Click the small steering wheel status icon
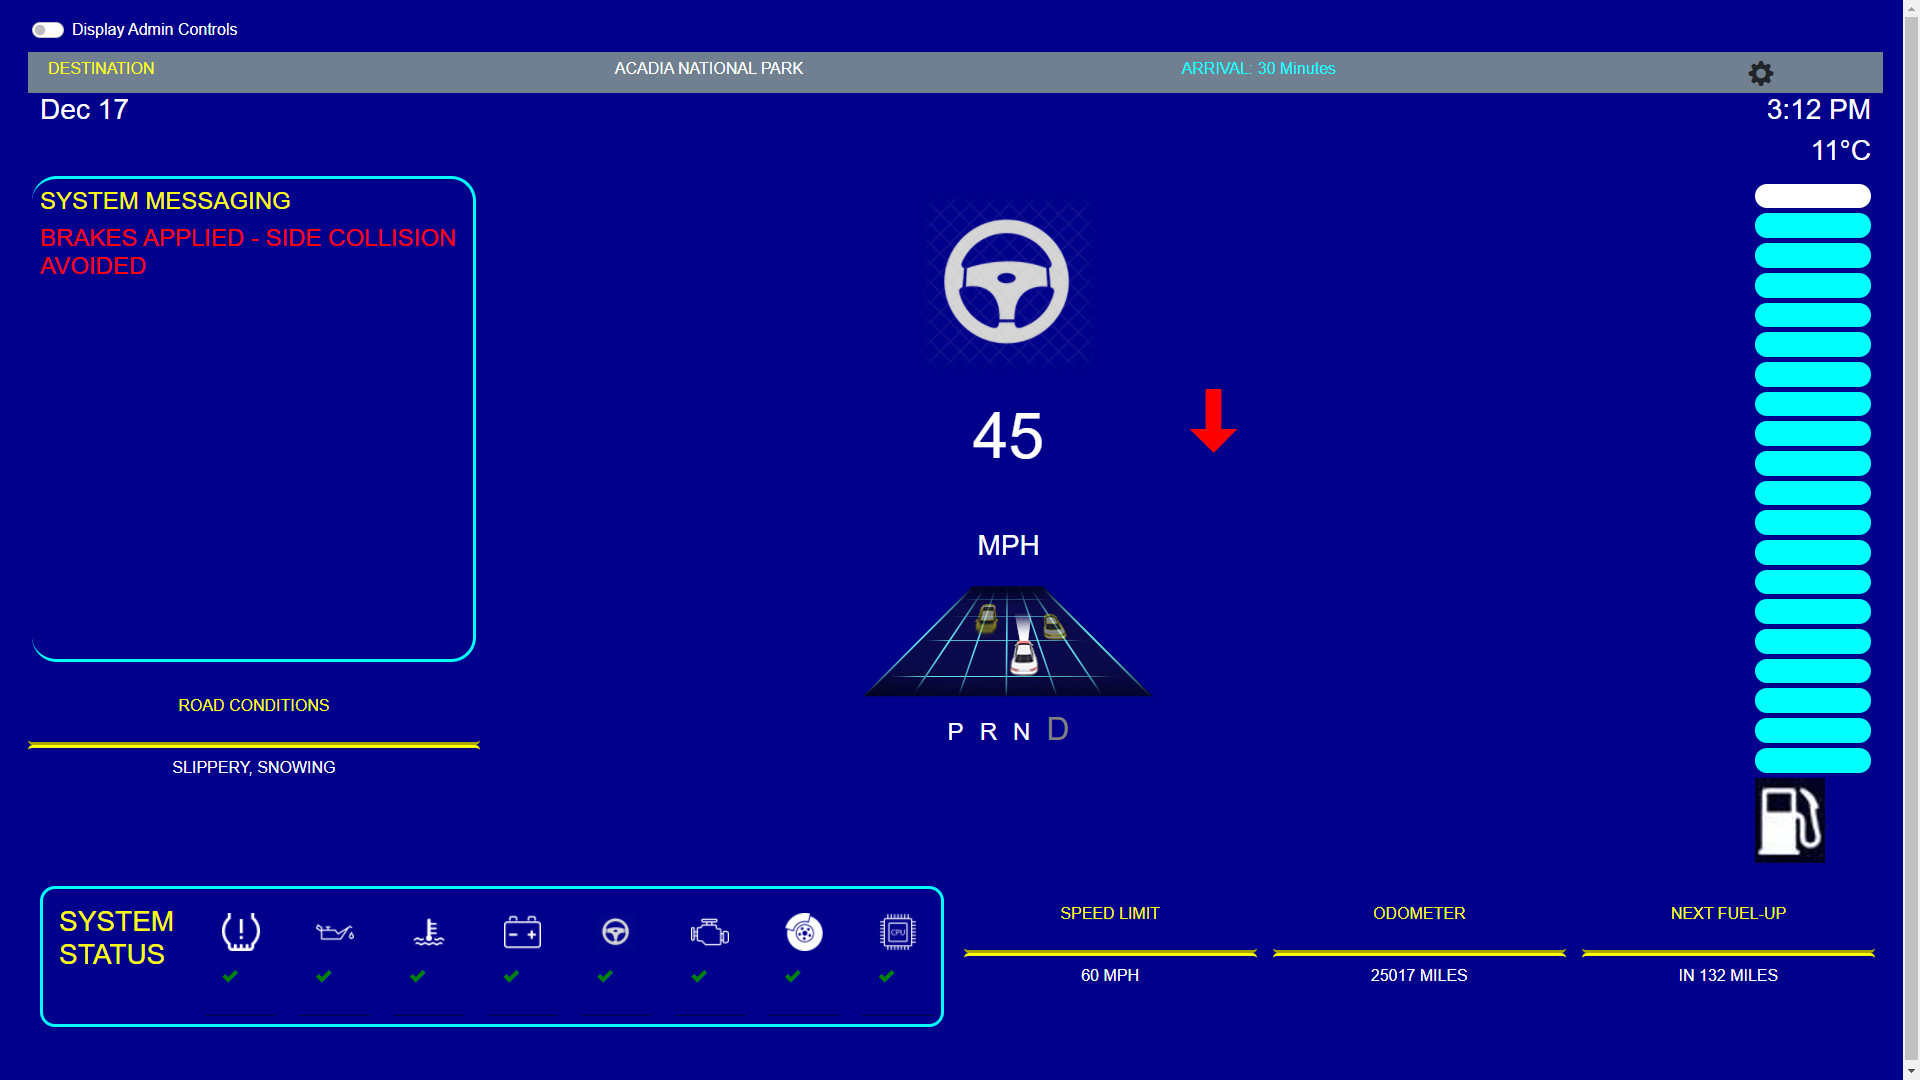1920x1080 pixels. 615,932
